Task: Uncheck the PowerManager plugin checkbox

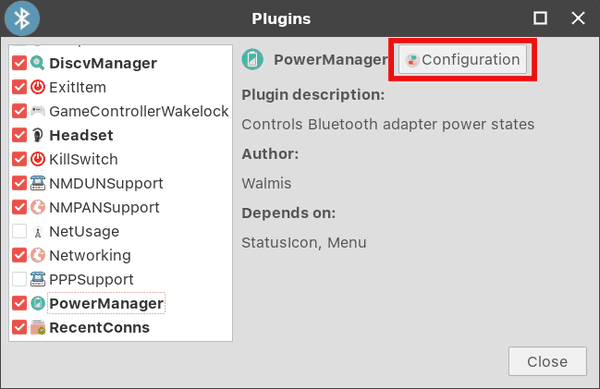Action: coord(19,303)
